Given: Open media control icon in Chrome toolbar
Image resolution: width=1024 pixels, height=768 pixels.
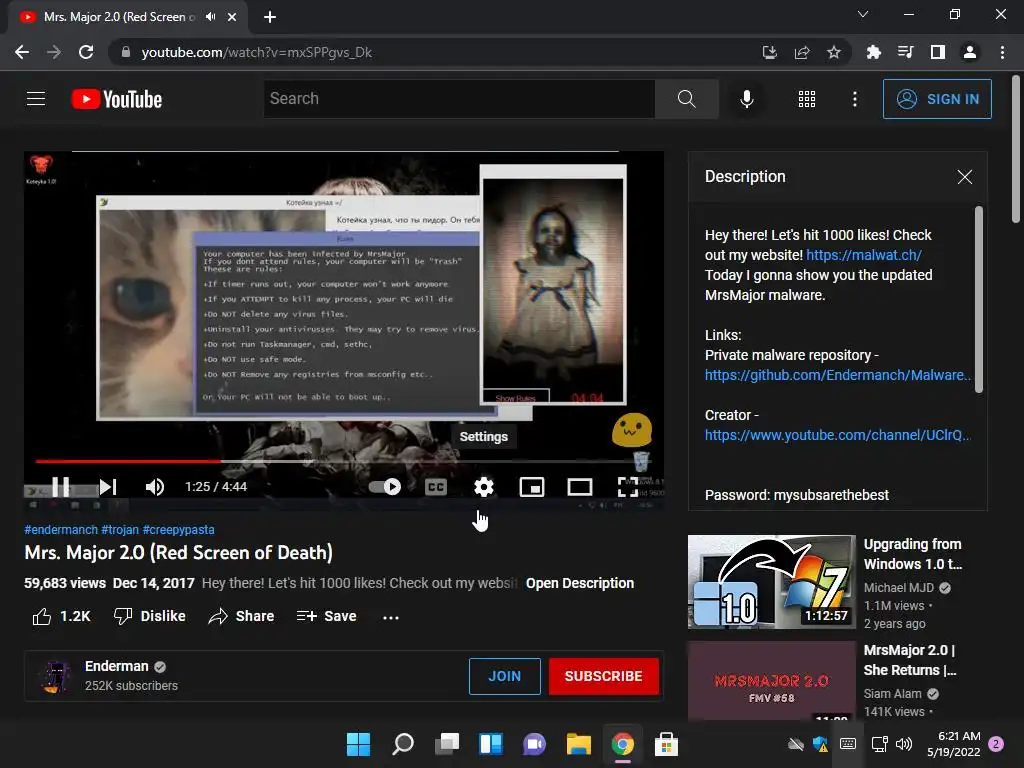Looking at the screenshot, I should coord(905,52).
